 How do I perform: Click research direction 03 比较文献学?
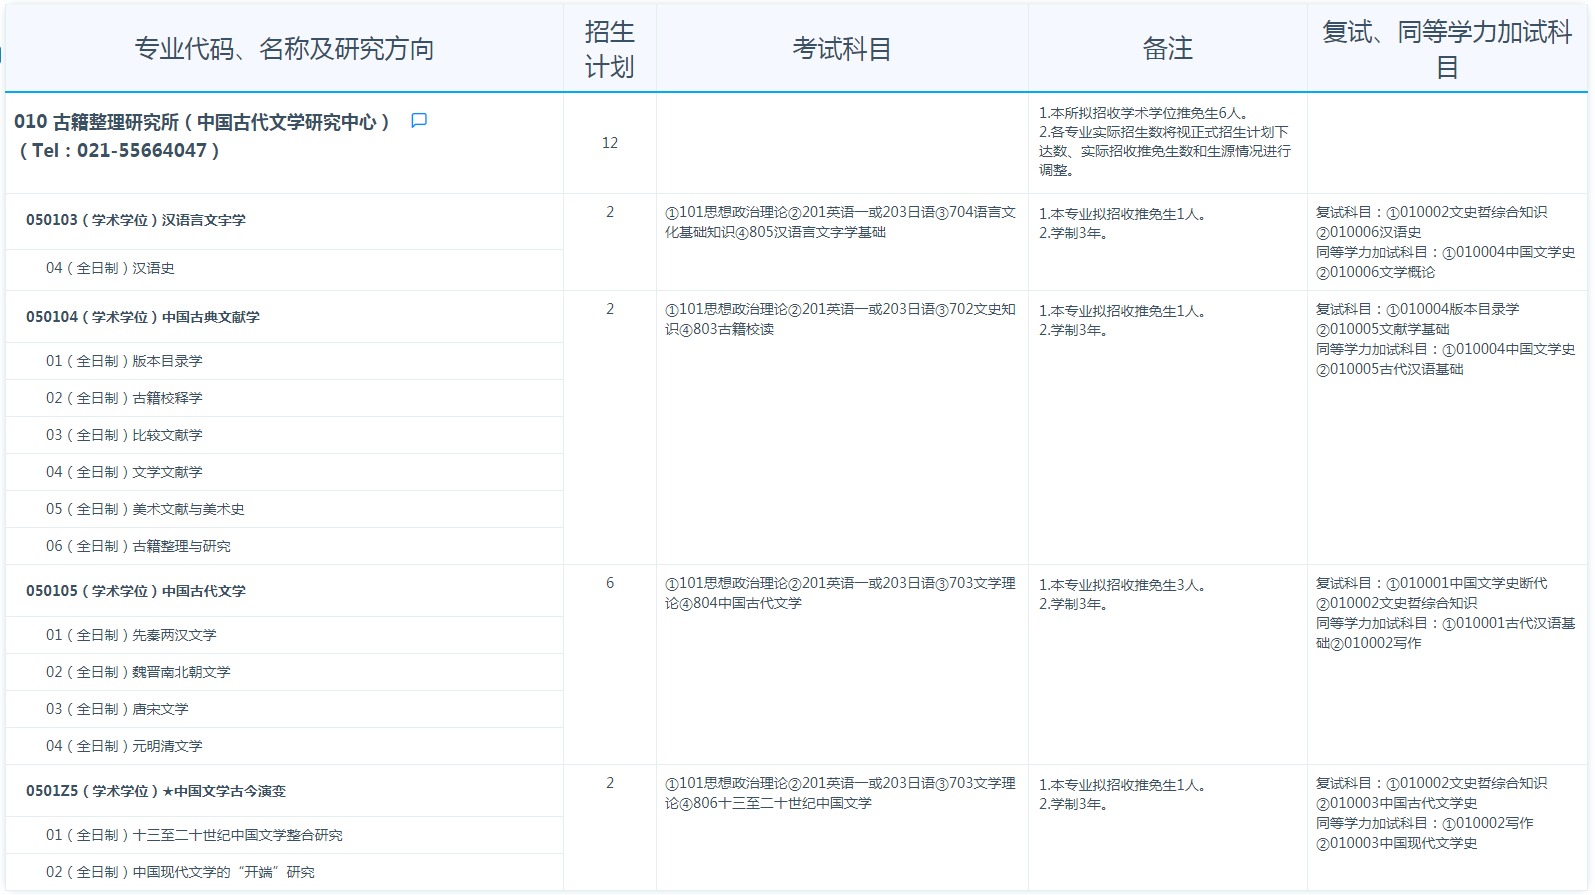pos(124,435)
